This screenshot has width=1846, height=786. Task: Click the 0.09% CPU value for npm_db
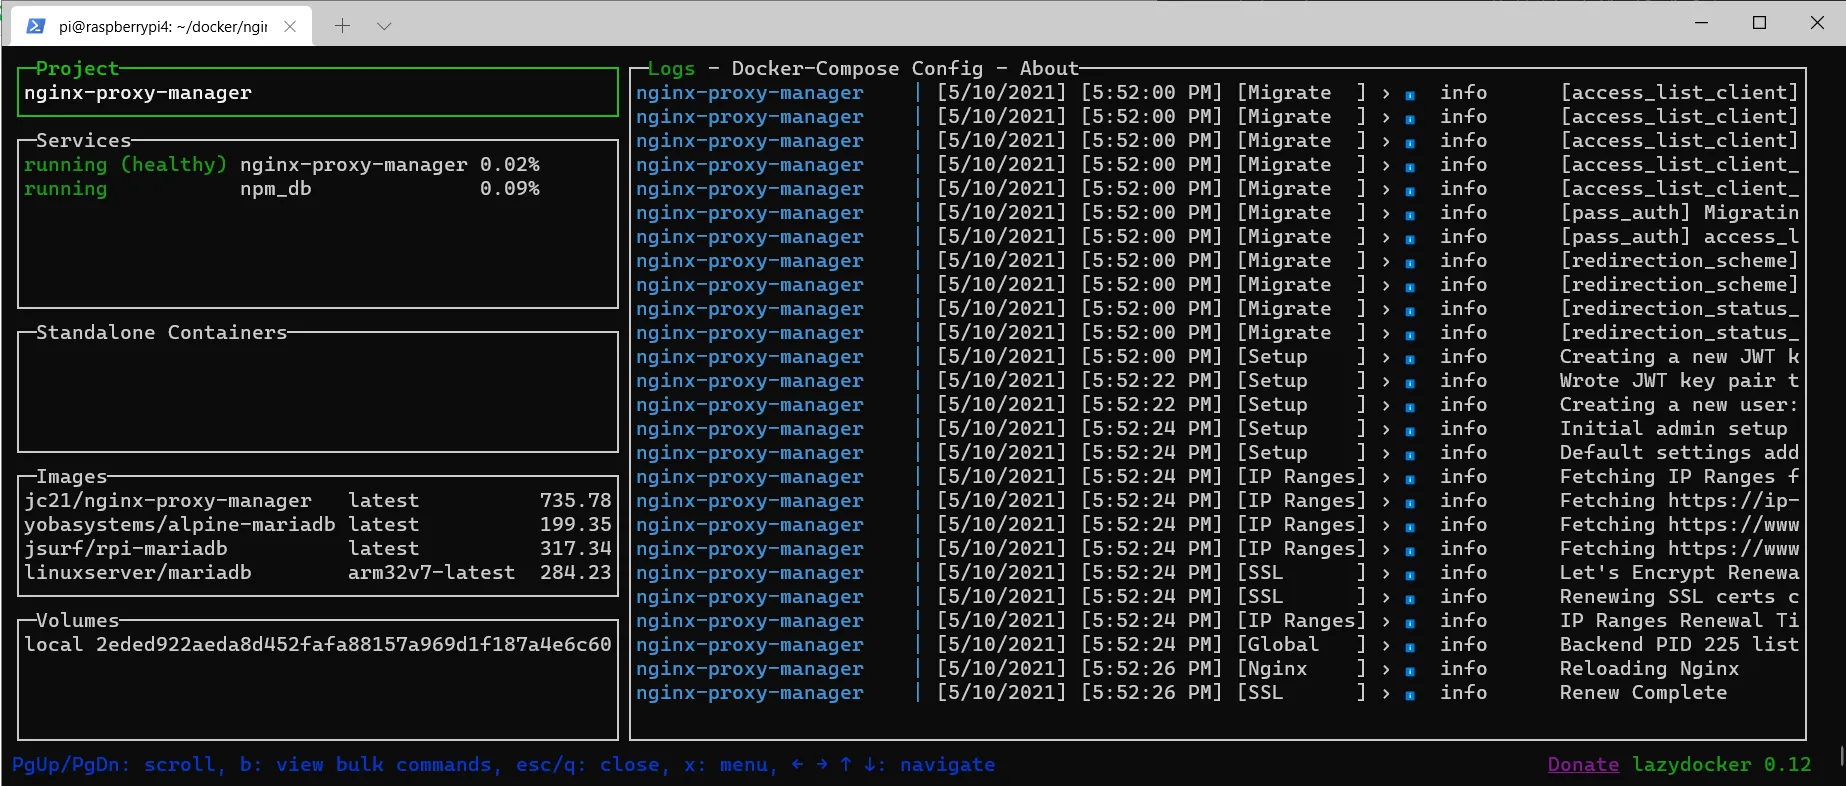[509, 189]
